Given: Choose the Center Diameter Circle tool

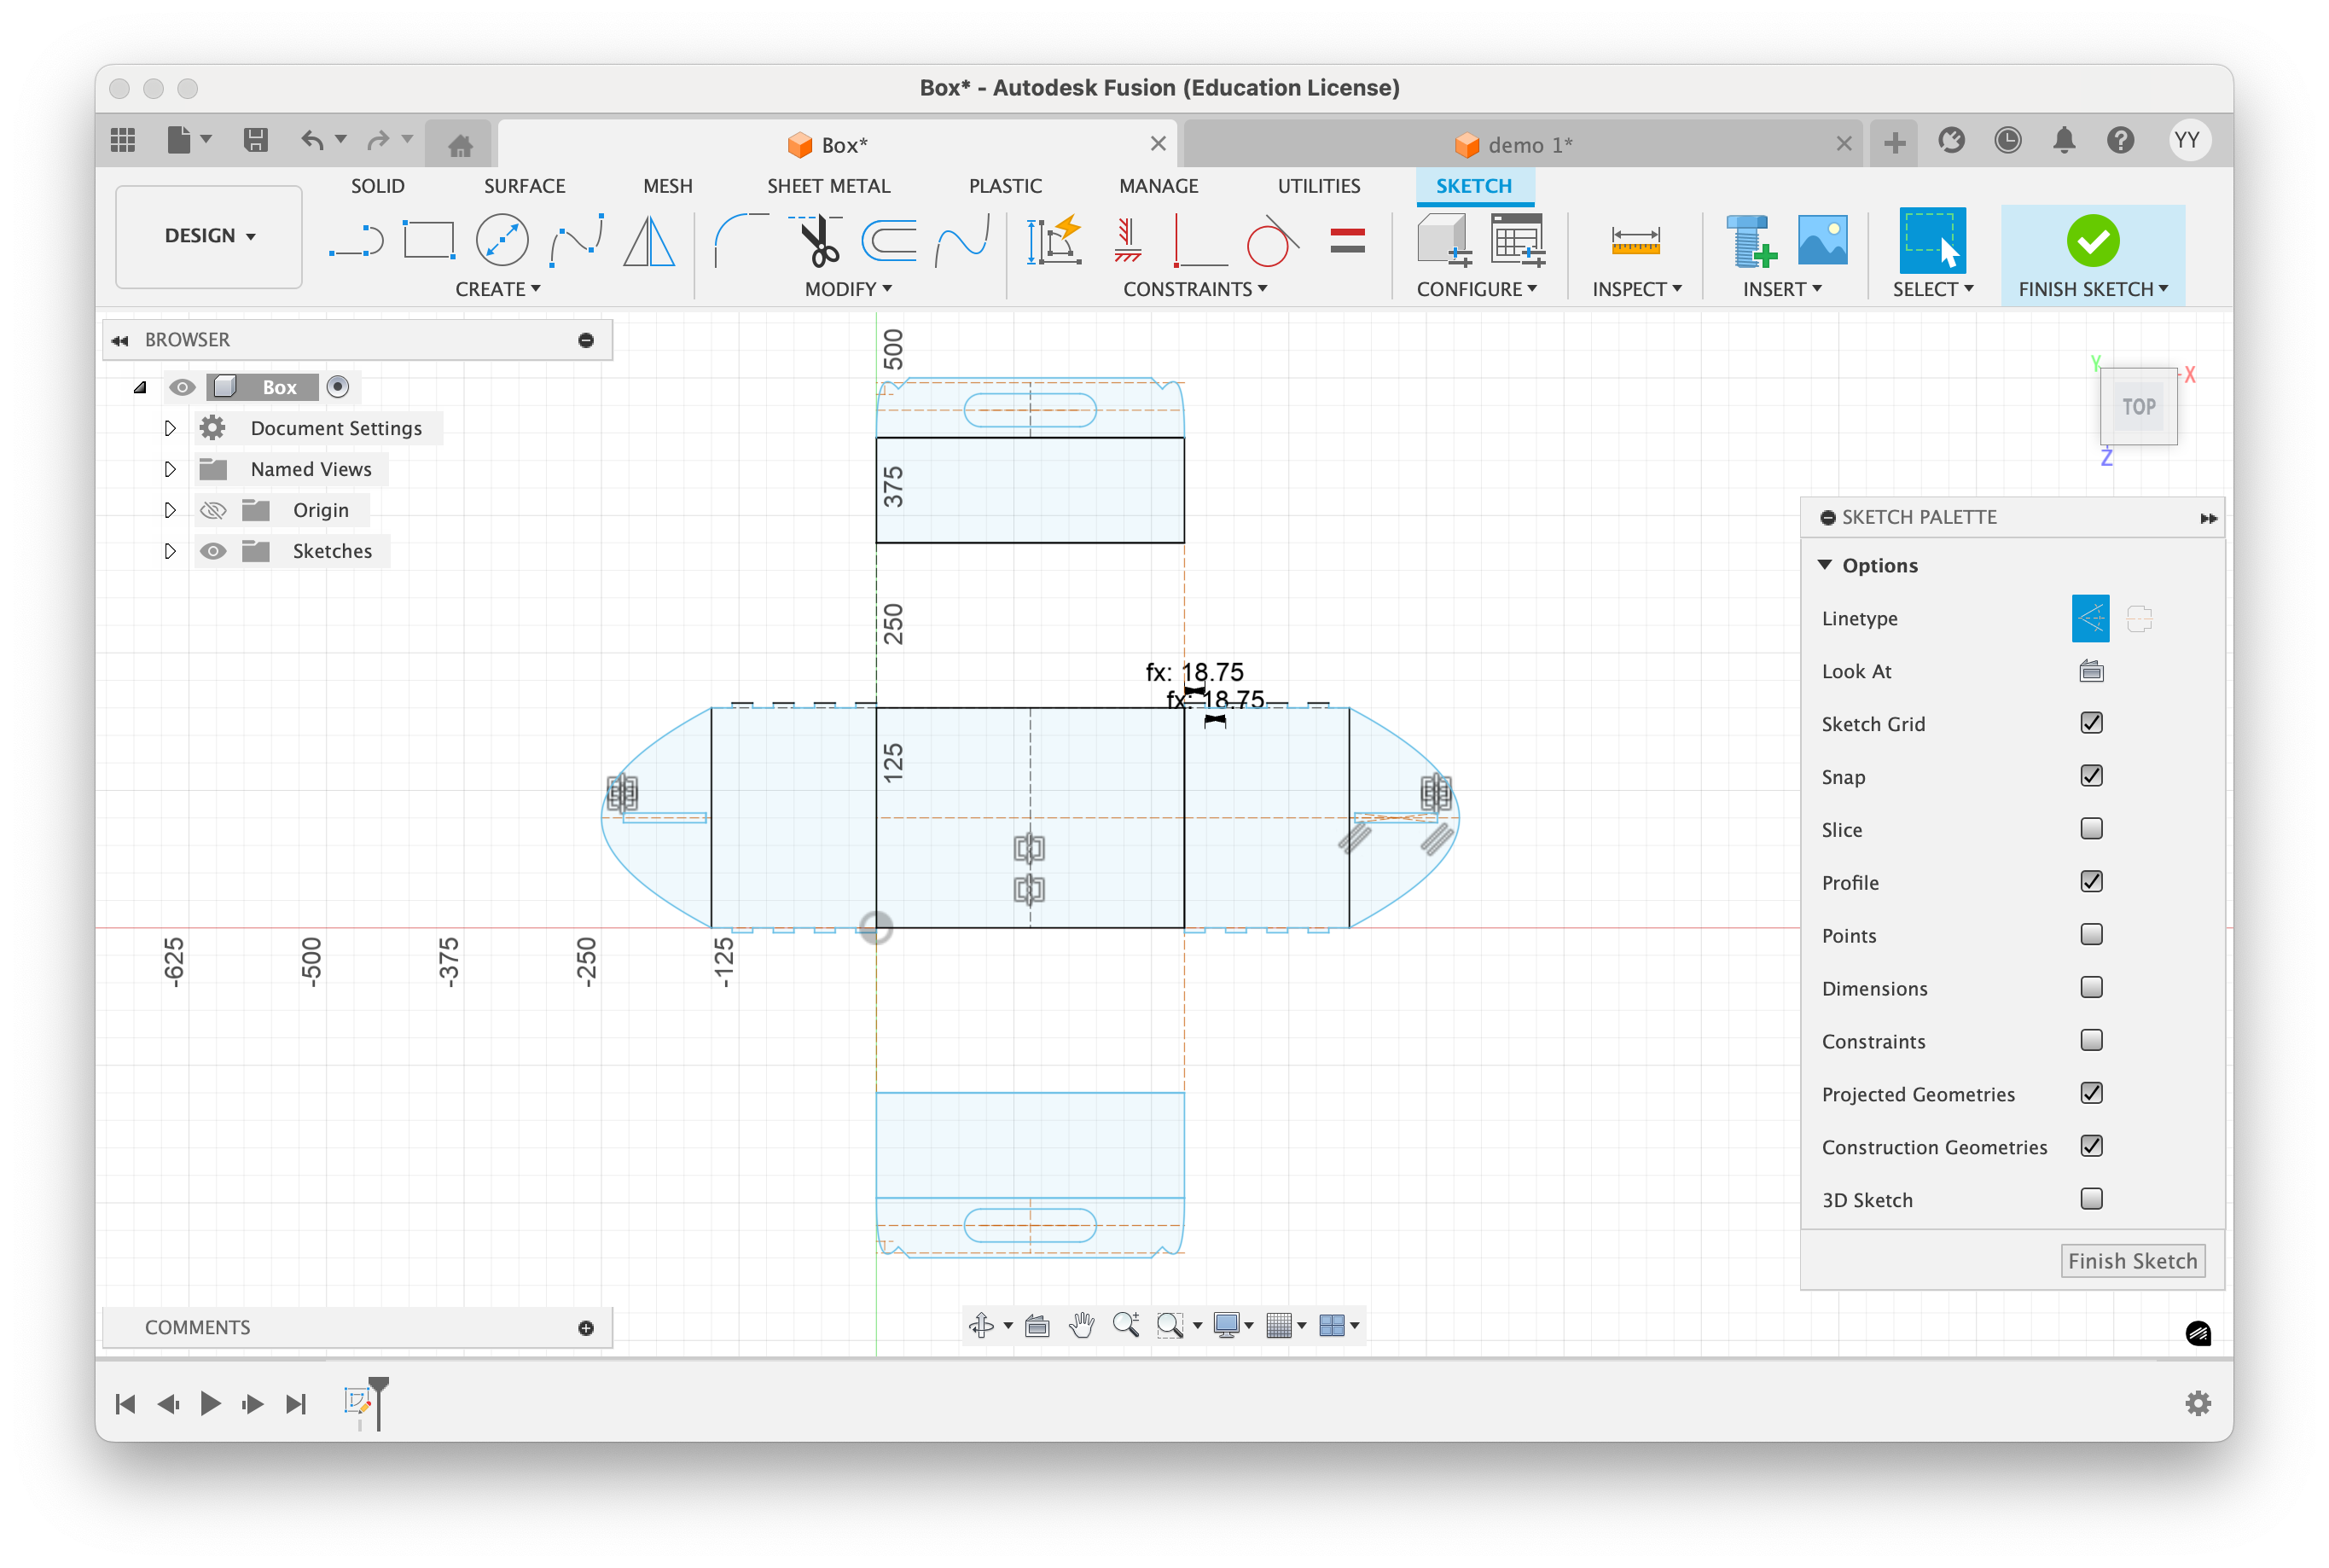Looking at the screenshot, I should tap(502, 241).
